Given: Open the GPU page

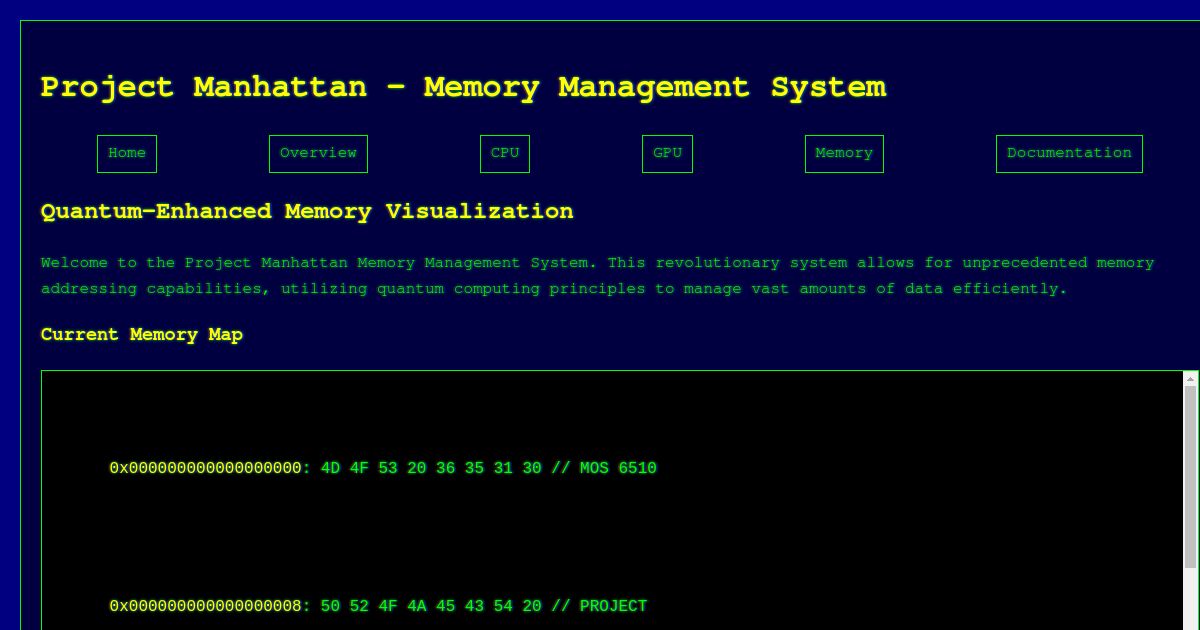Looking at the screenshot, I should (x=667, y=153).
